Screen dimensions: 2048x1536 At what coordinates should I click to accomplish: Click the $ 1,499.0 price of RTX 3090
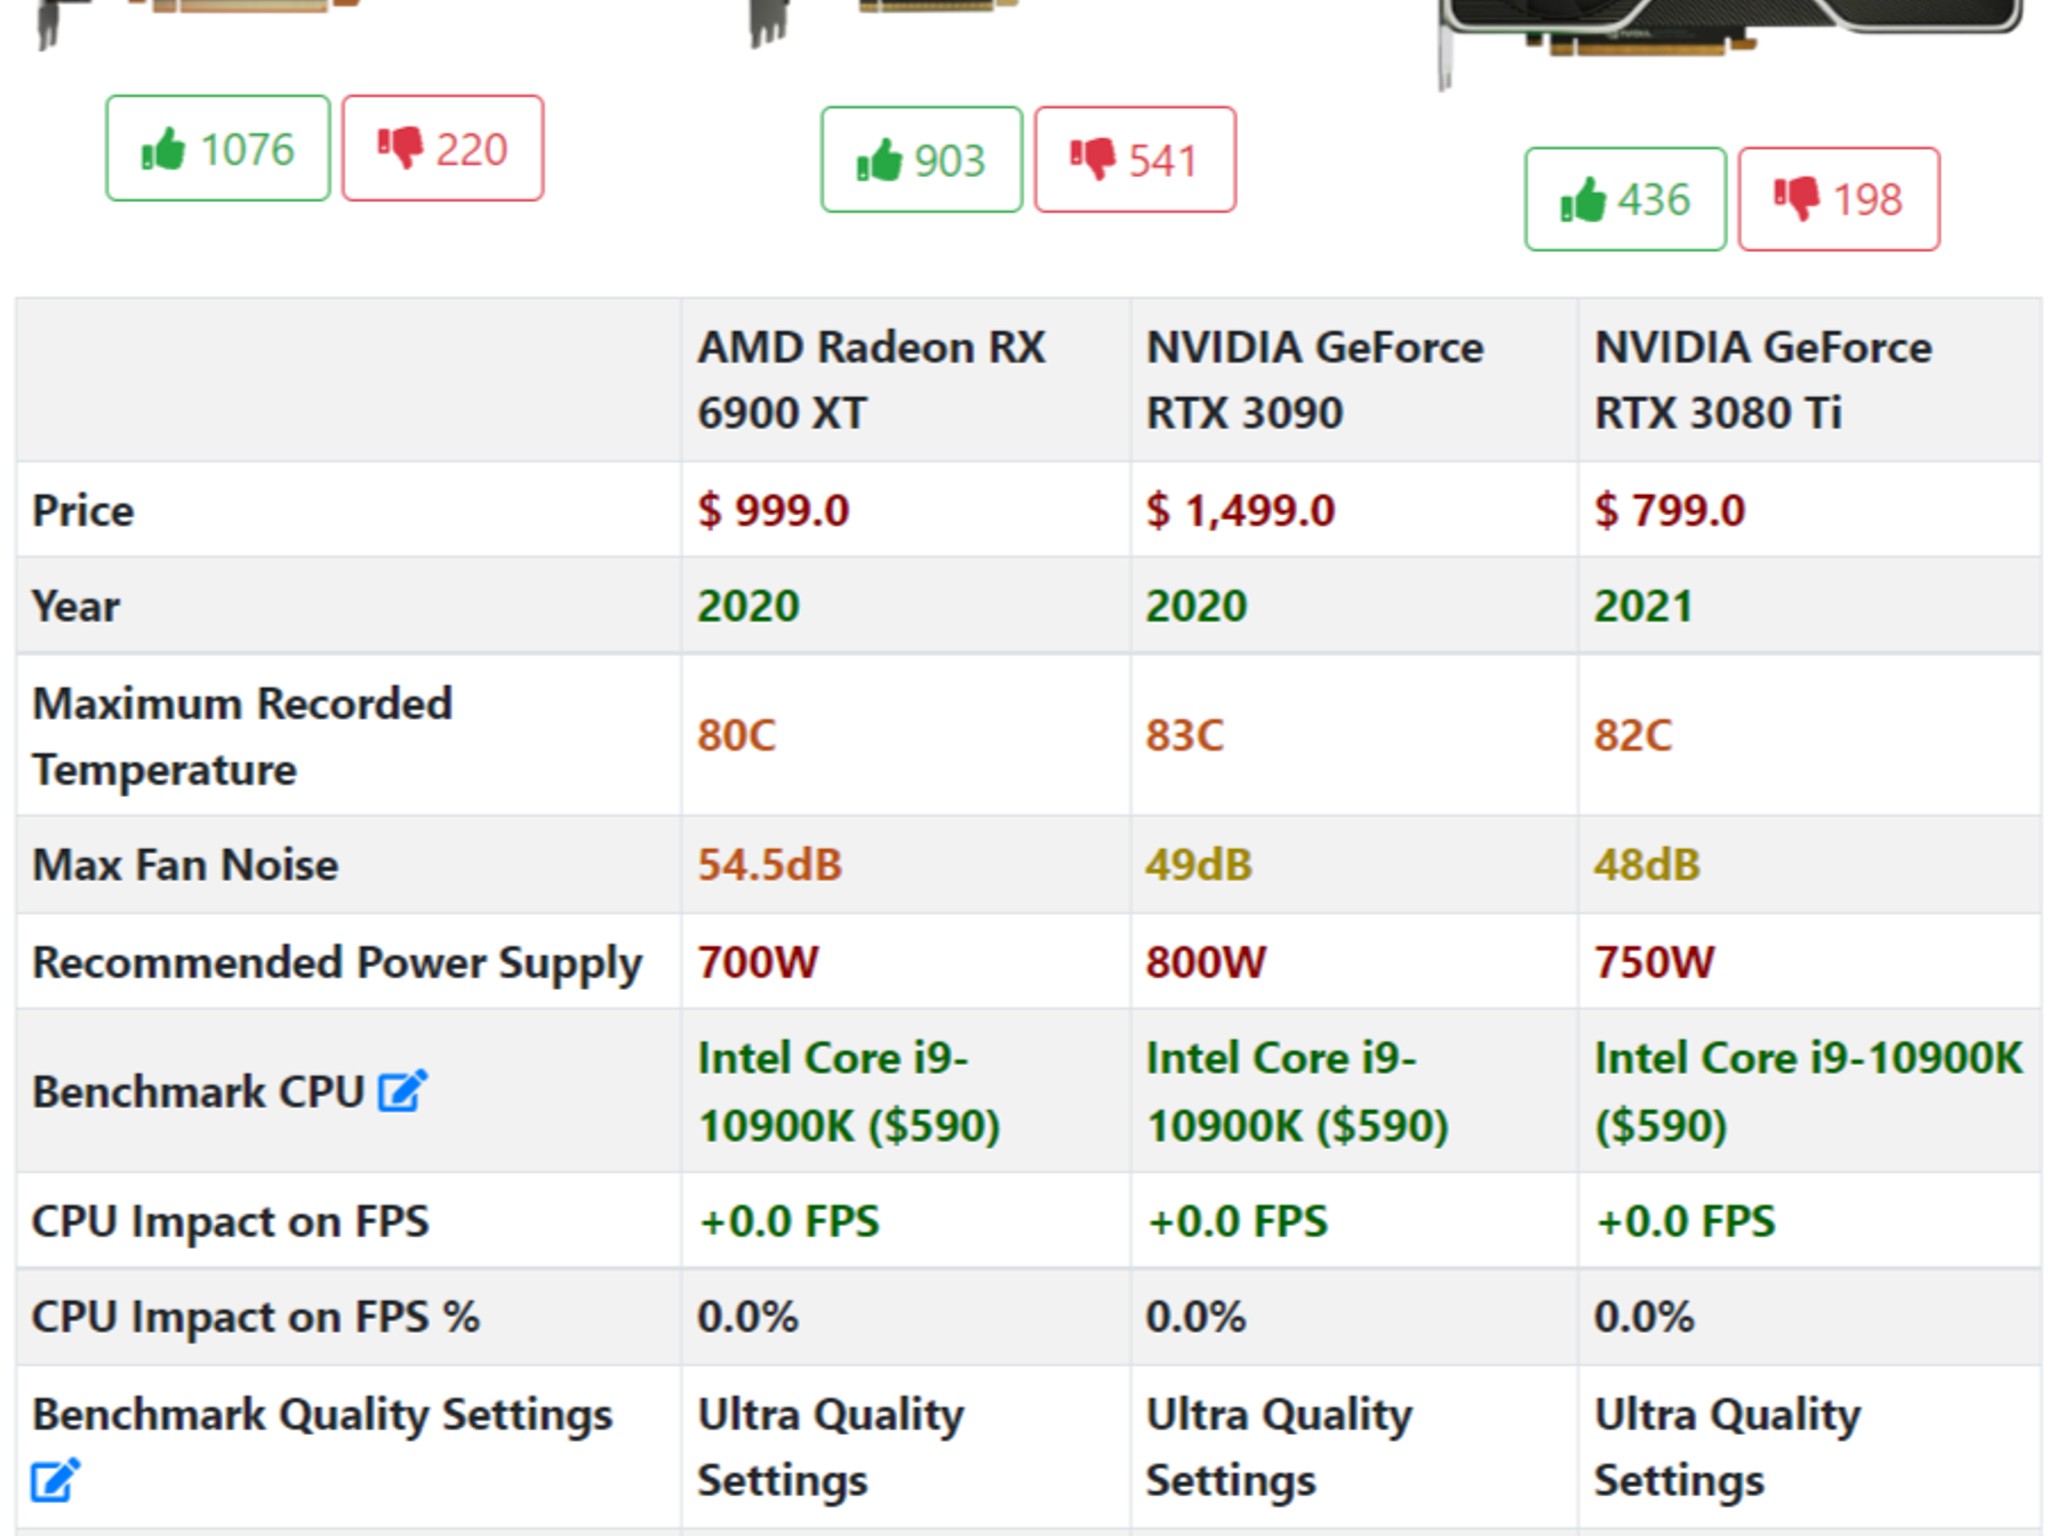(1240, 511)
